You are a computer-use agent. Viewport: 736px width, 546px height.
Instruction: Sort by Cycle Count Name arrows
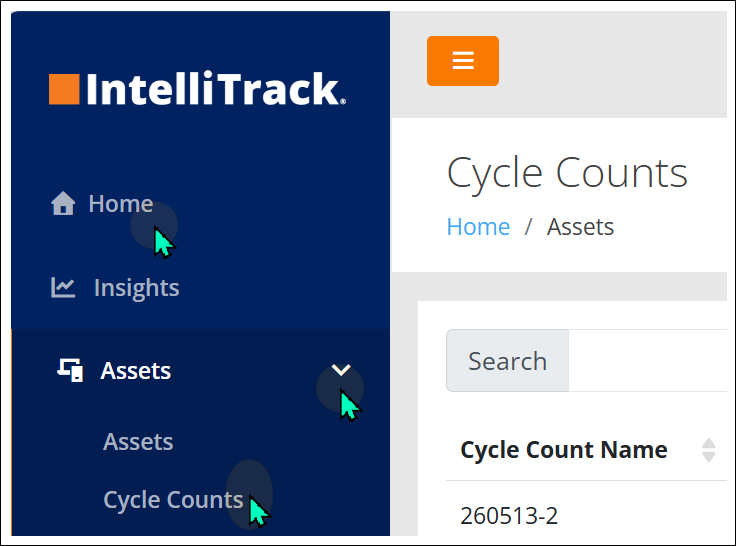click(708, 450)
